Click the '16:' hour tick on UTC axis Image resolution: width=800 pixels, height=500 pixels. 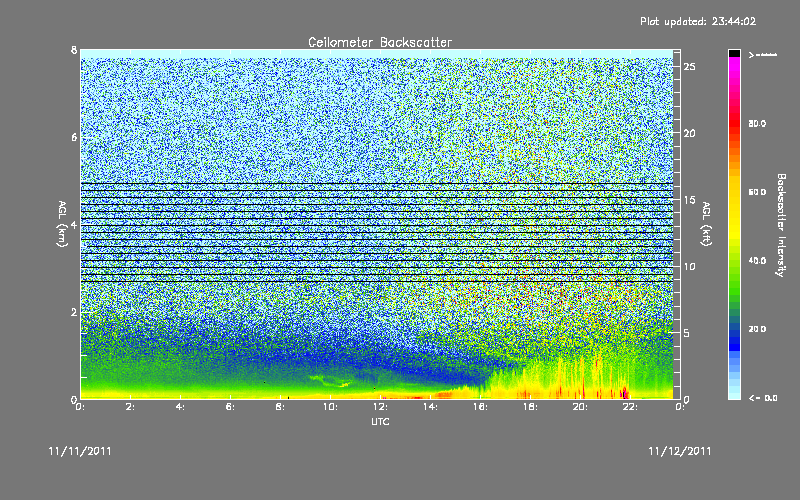coord(481,407)
